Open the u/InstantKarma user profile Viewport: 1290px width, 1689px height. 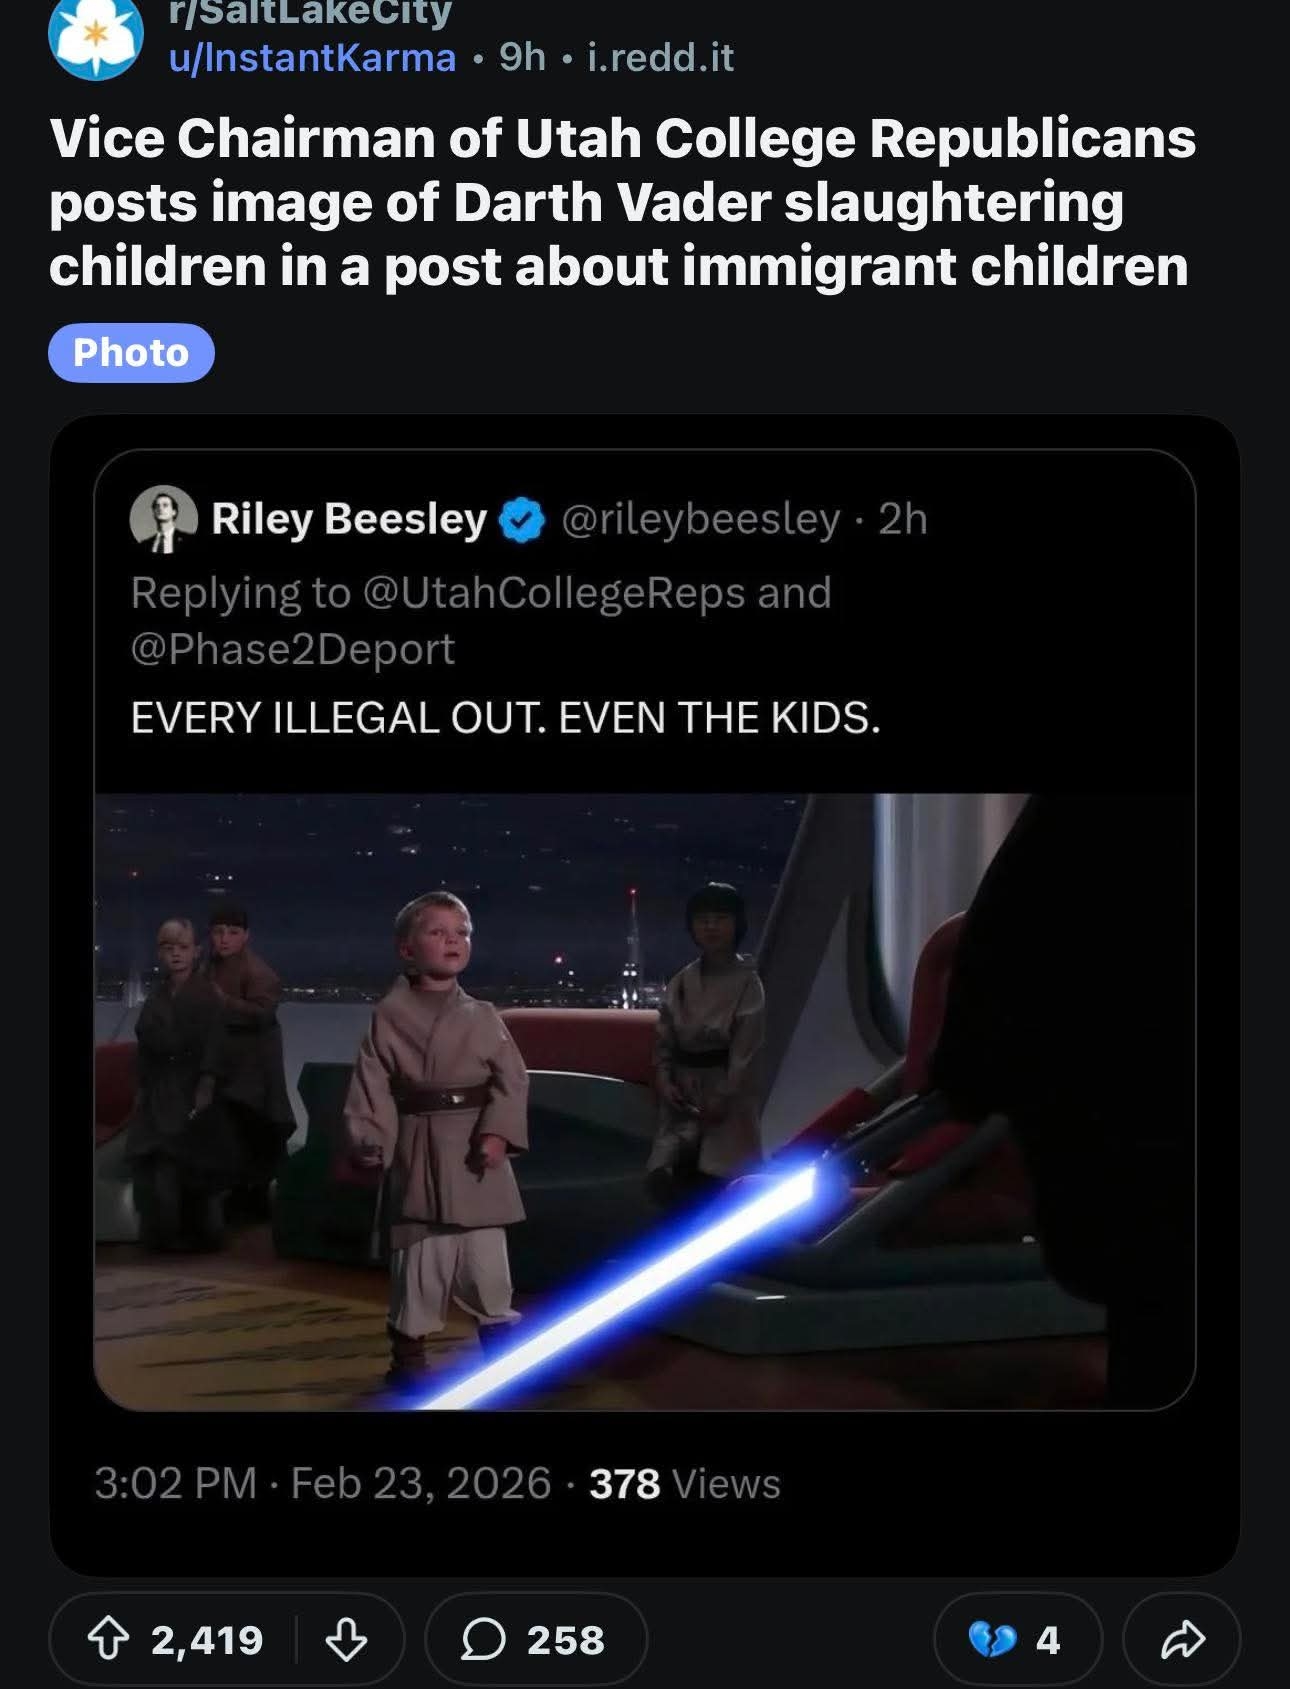click(x=312, y=57)
